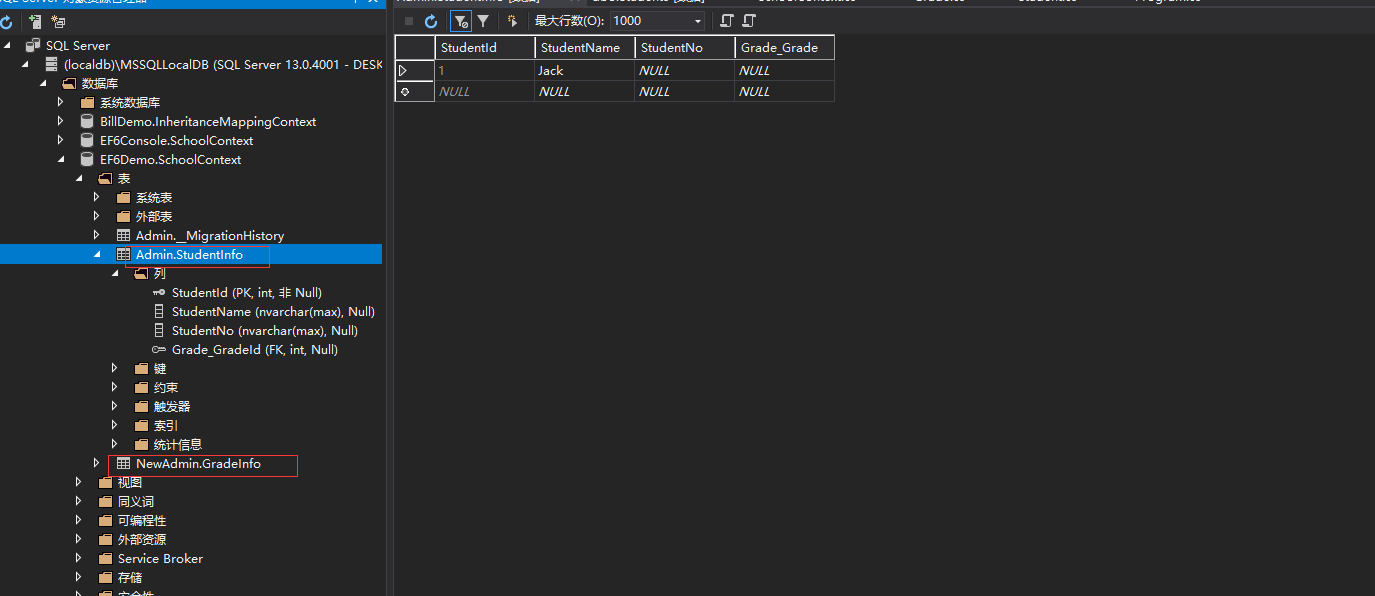Refresh the data grid results
This screenshot has height=596, width=1375.
point(432,21)
